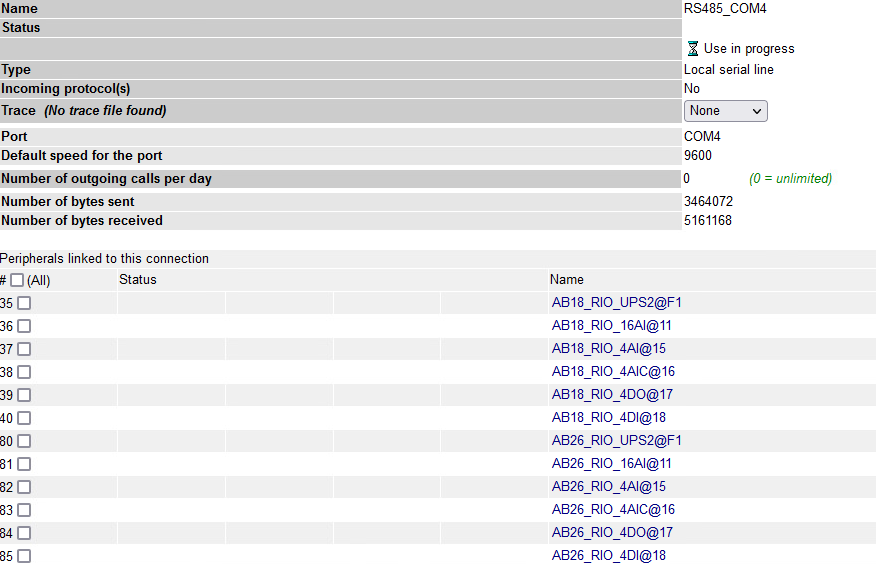View the AB26_RIO_16AI@11 peripheral
This screenshot has width=876, height=568.
pos(611,463)
